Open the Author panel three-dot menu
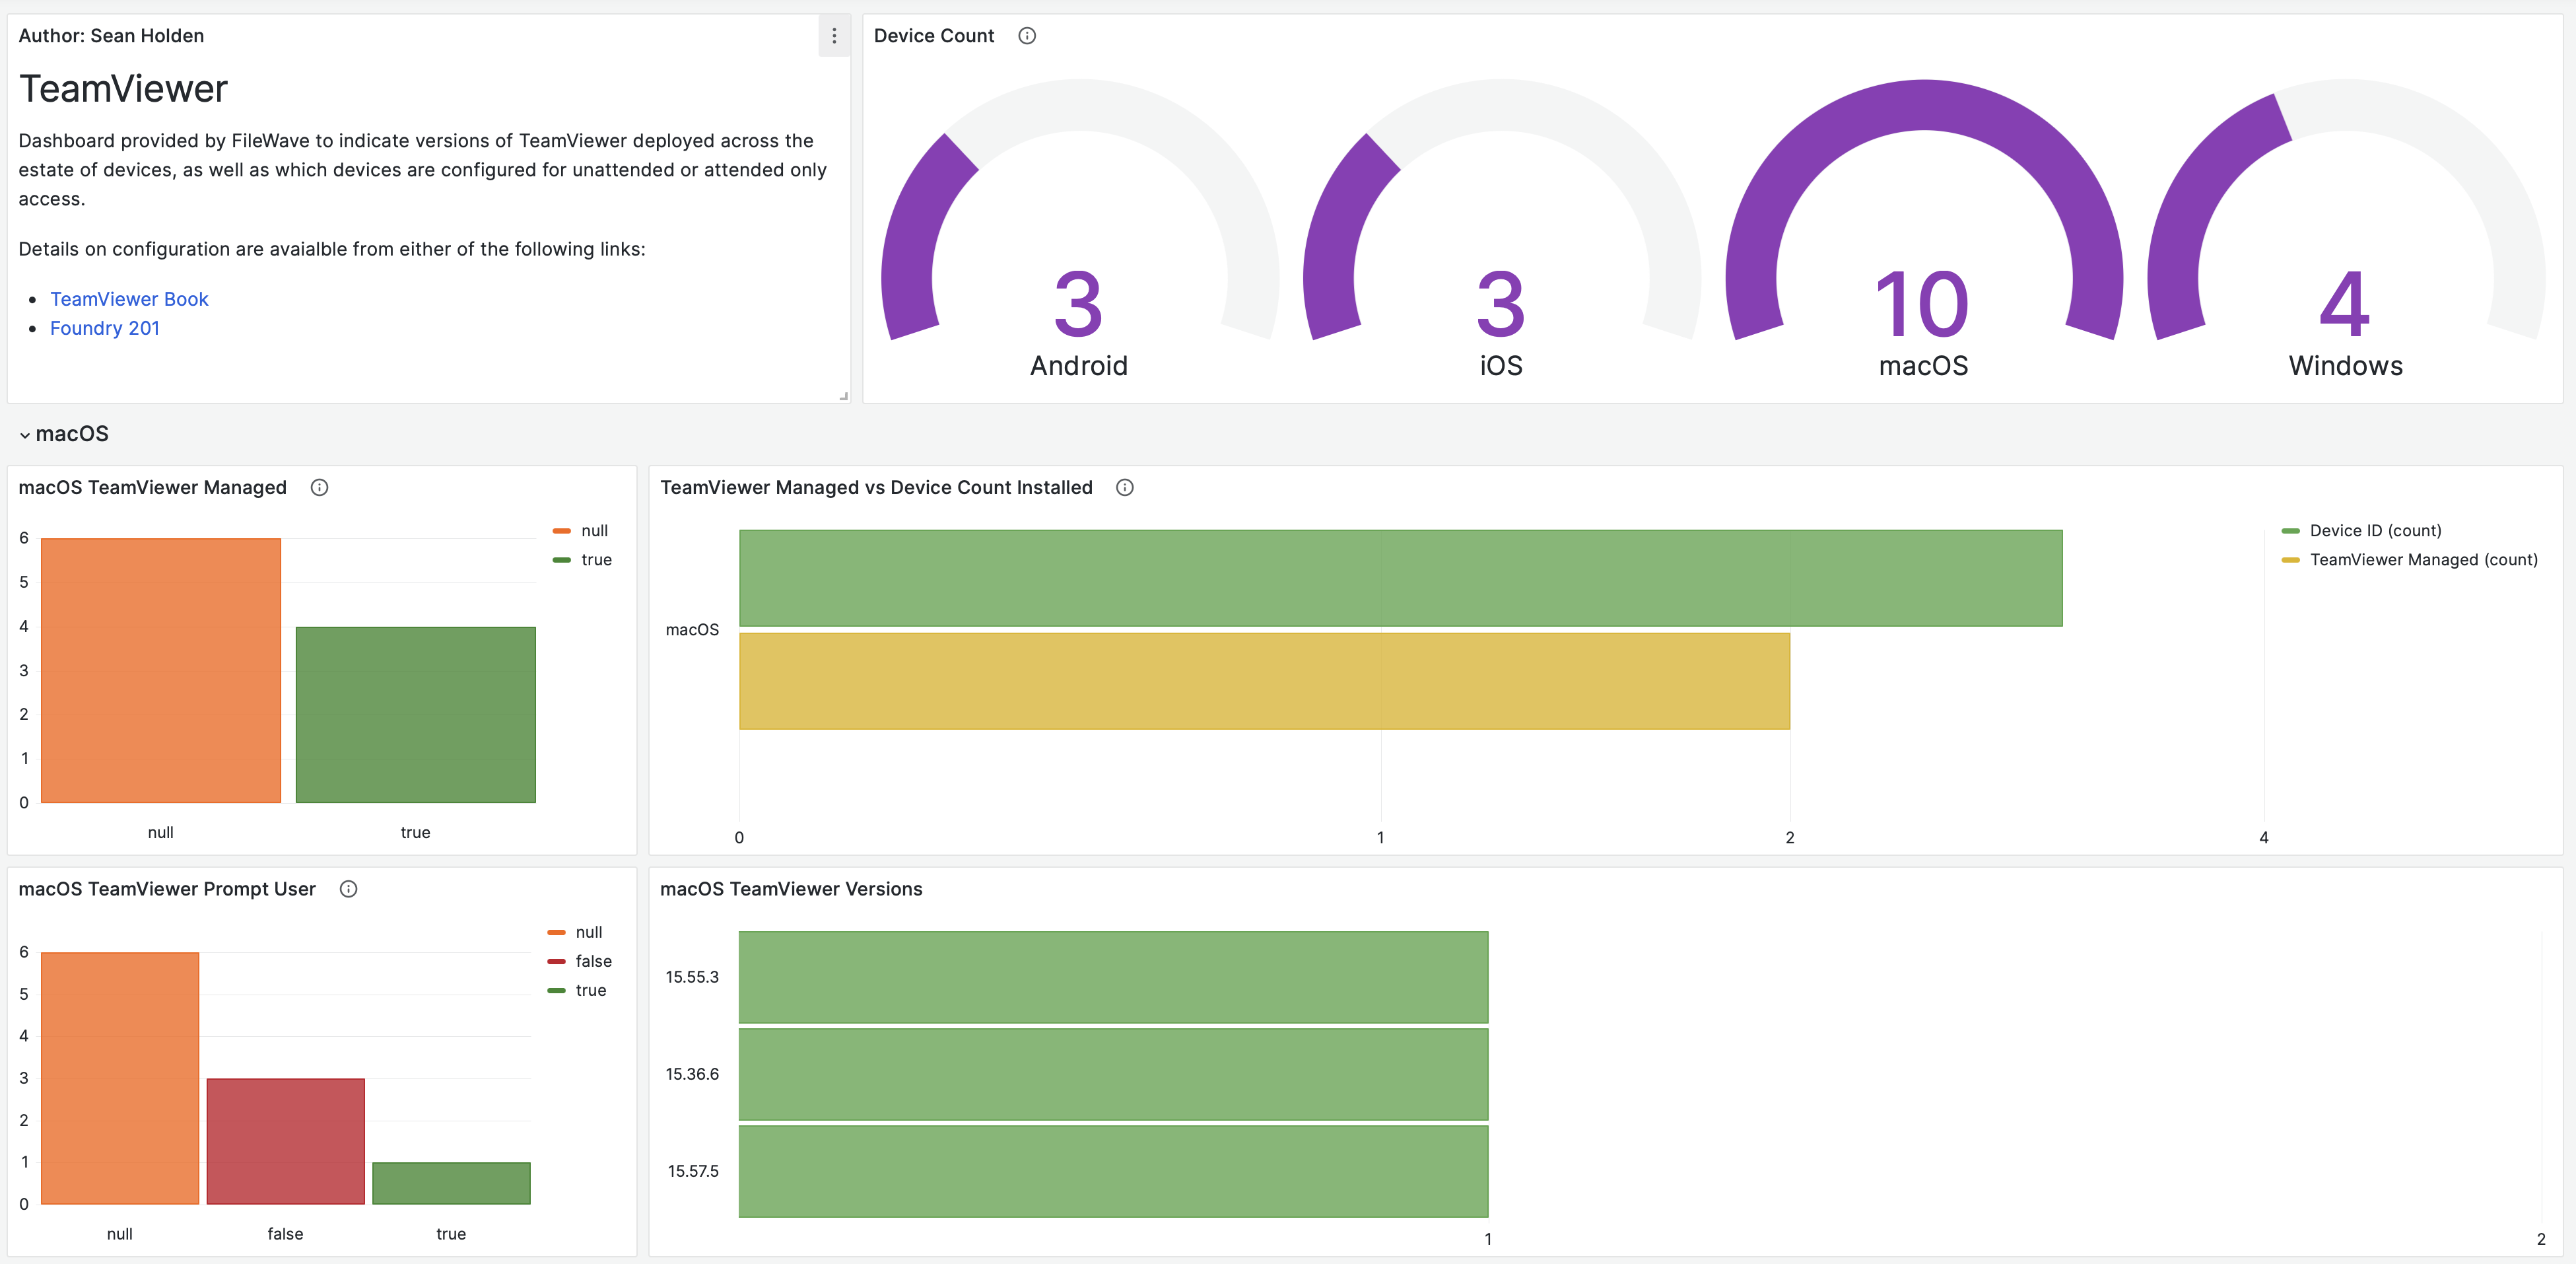 point(834,36)
